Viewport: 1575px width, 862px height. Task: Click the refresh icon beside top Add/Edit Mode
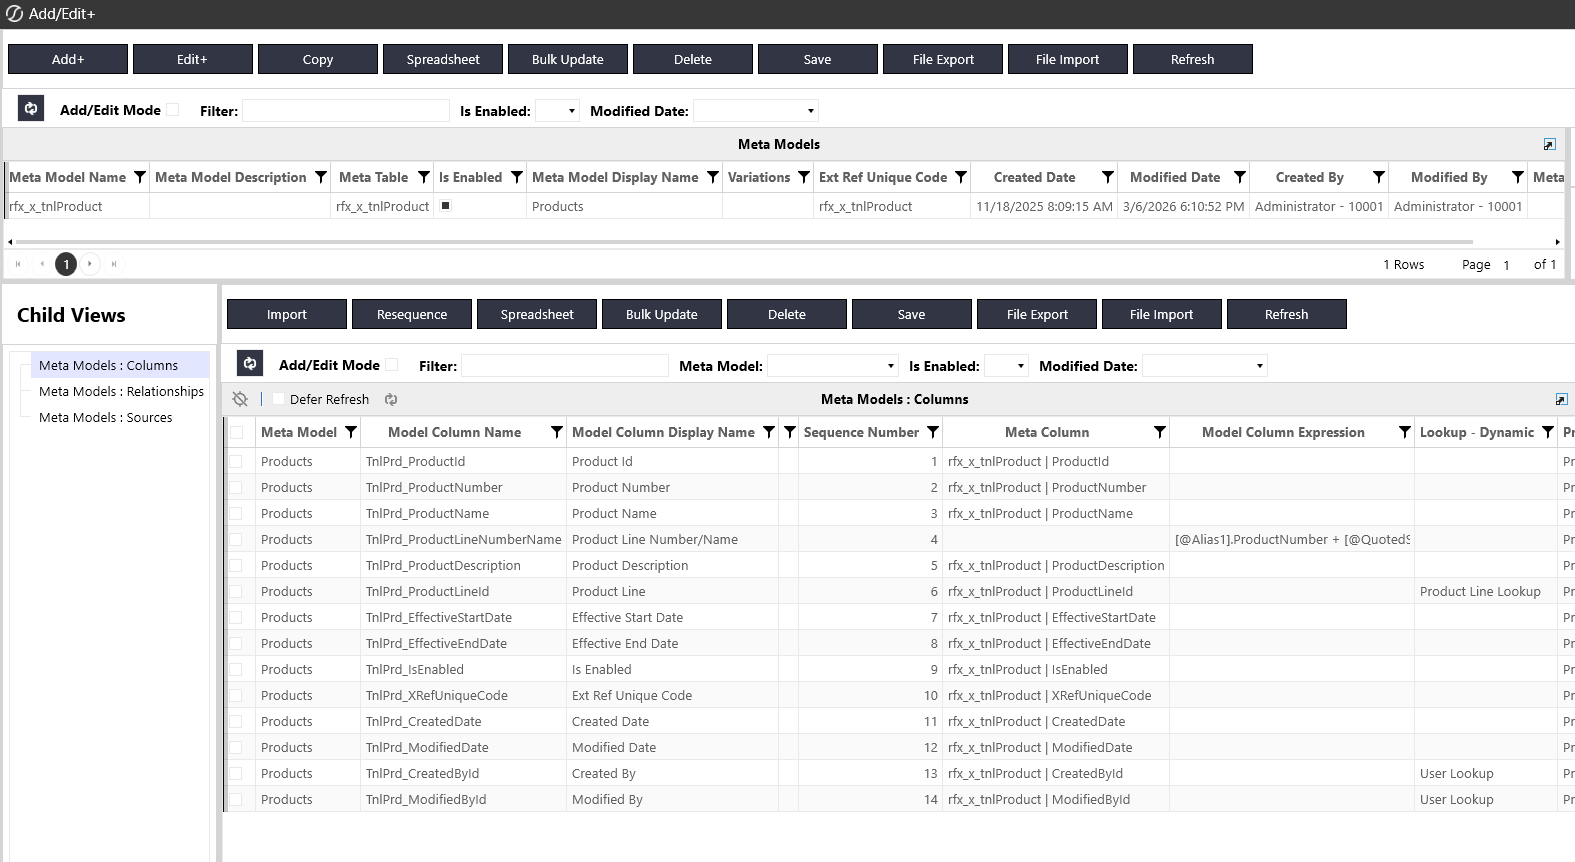click(31, 109)
